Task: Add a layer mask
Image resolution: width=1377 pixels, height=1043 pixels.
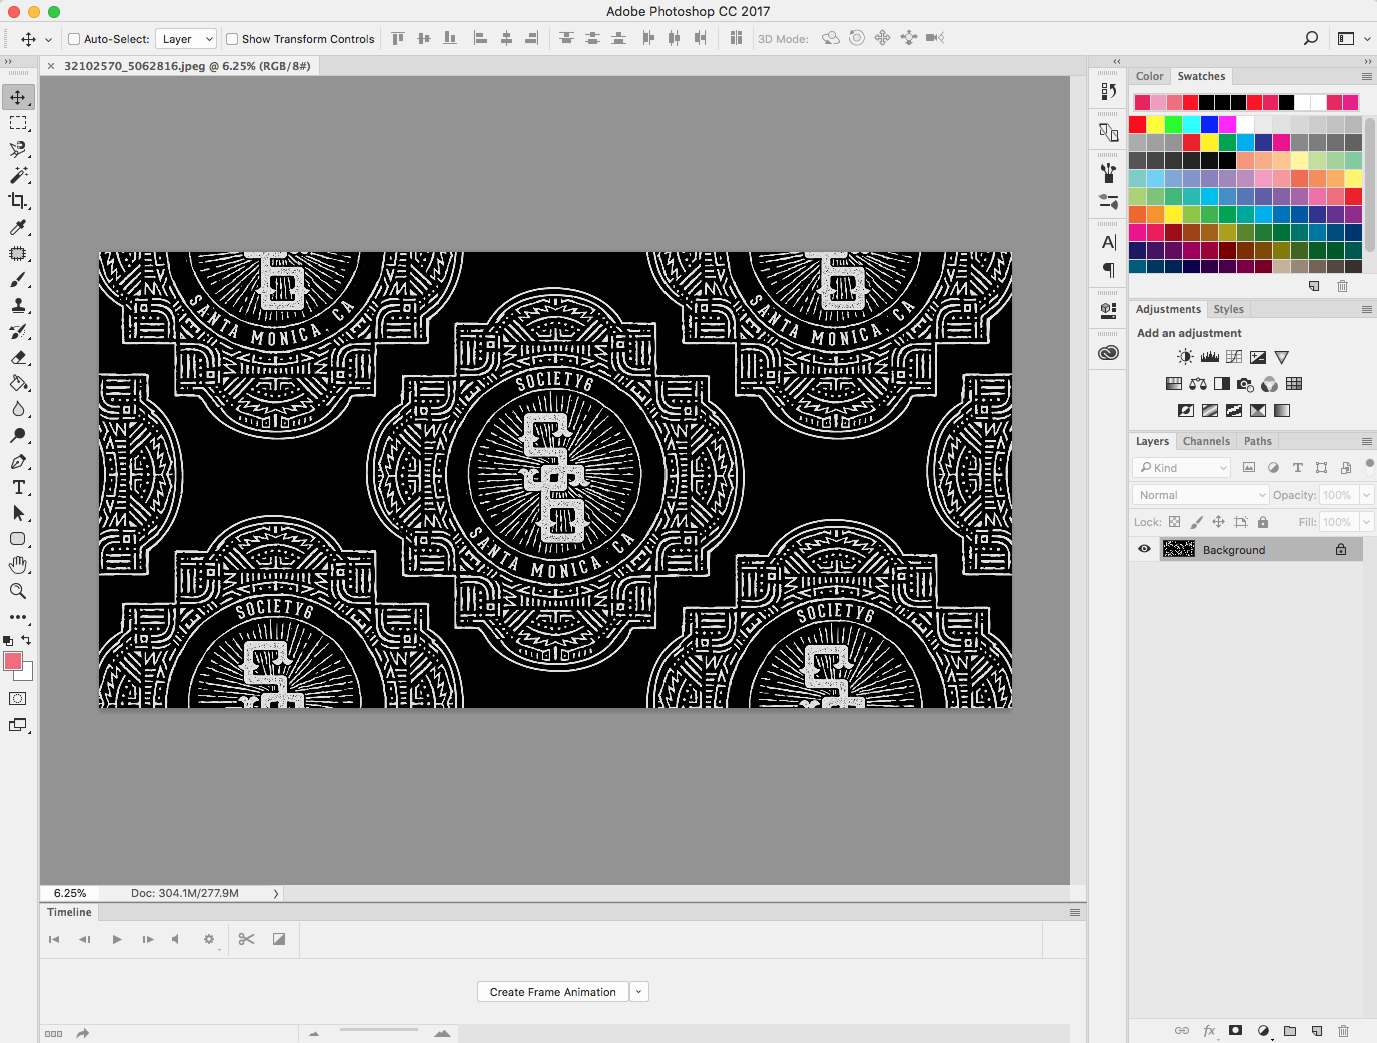Action: click(x=1236, y=1031)
